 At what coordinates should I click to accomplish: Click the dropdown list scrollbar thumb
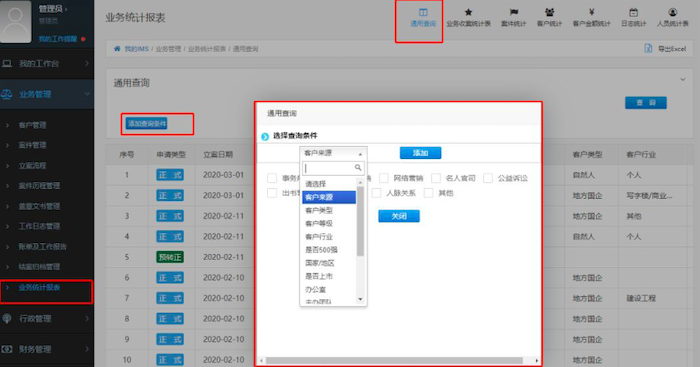pos(360,221)
